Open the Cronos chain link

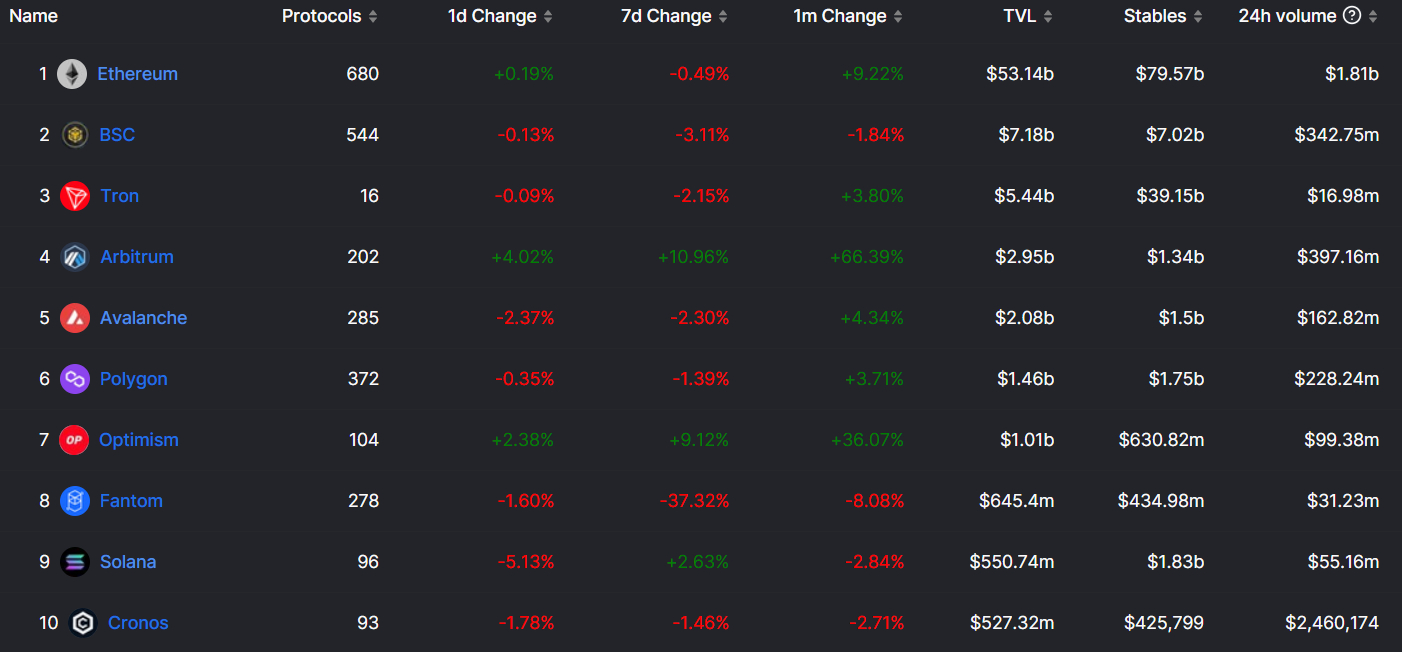coord(138,623)
